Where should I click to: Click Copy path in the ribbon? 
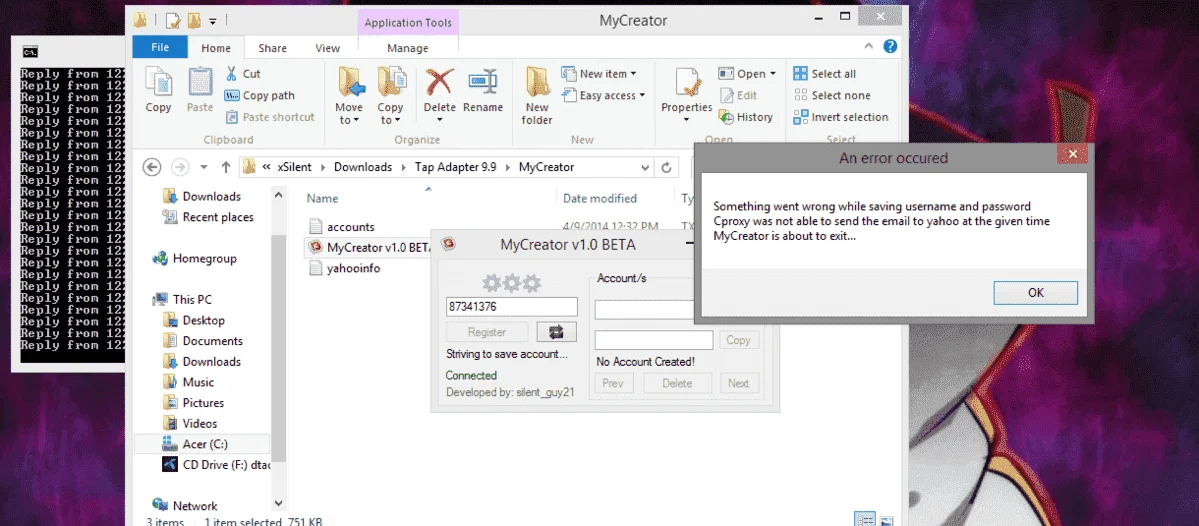[x=259, y=96]
